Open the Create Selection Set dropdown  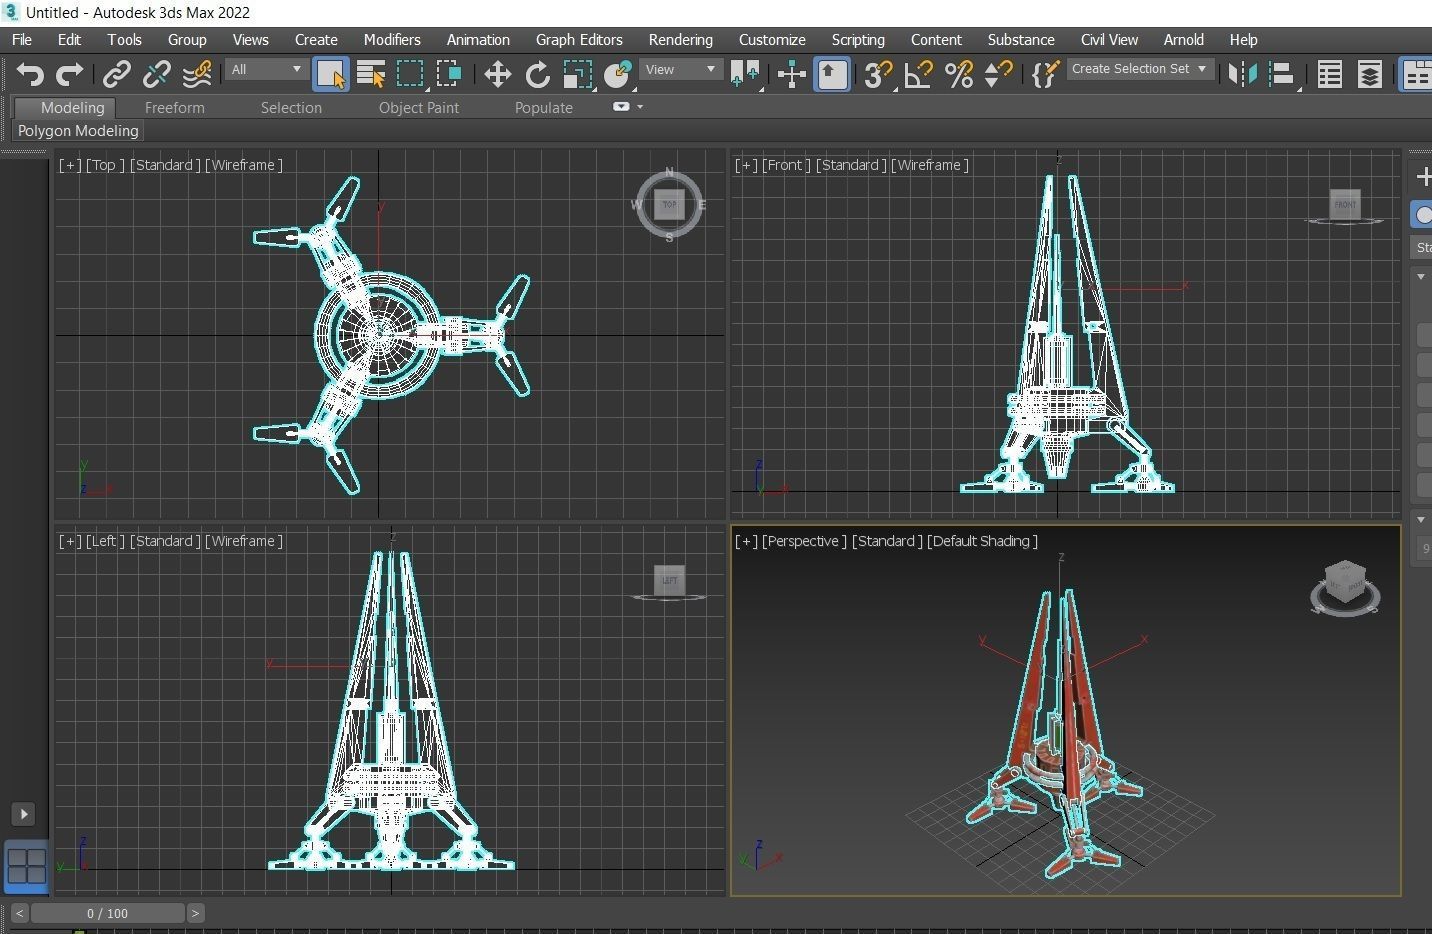[x=1140, y=69]
